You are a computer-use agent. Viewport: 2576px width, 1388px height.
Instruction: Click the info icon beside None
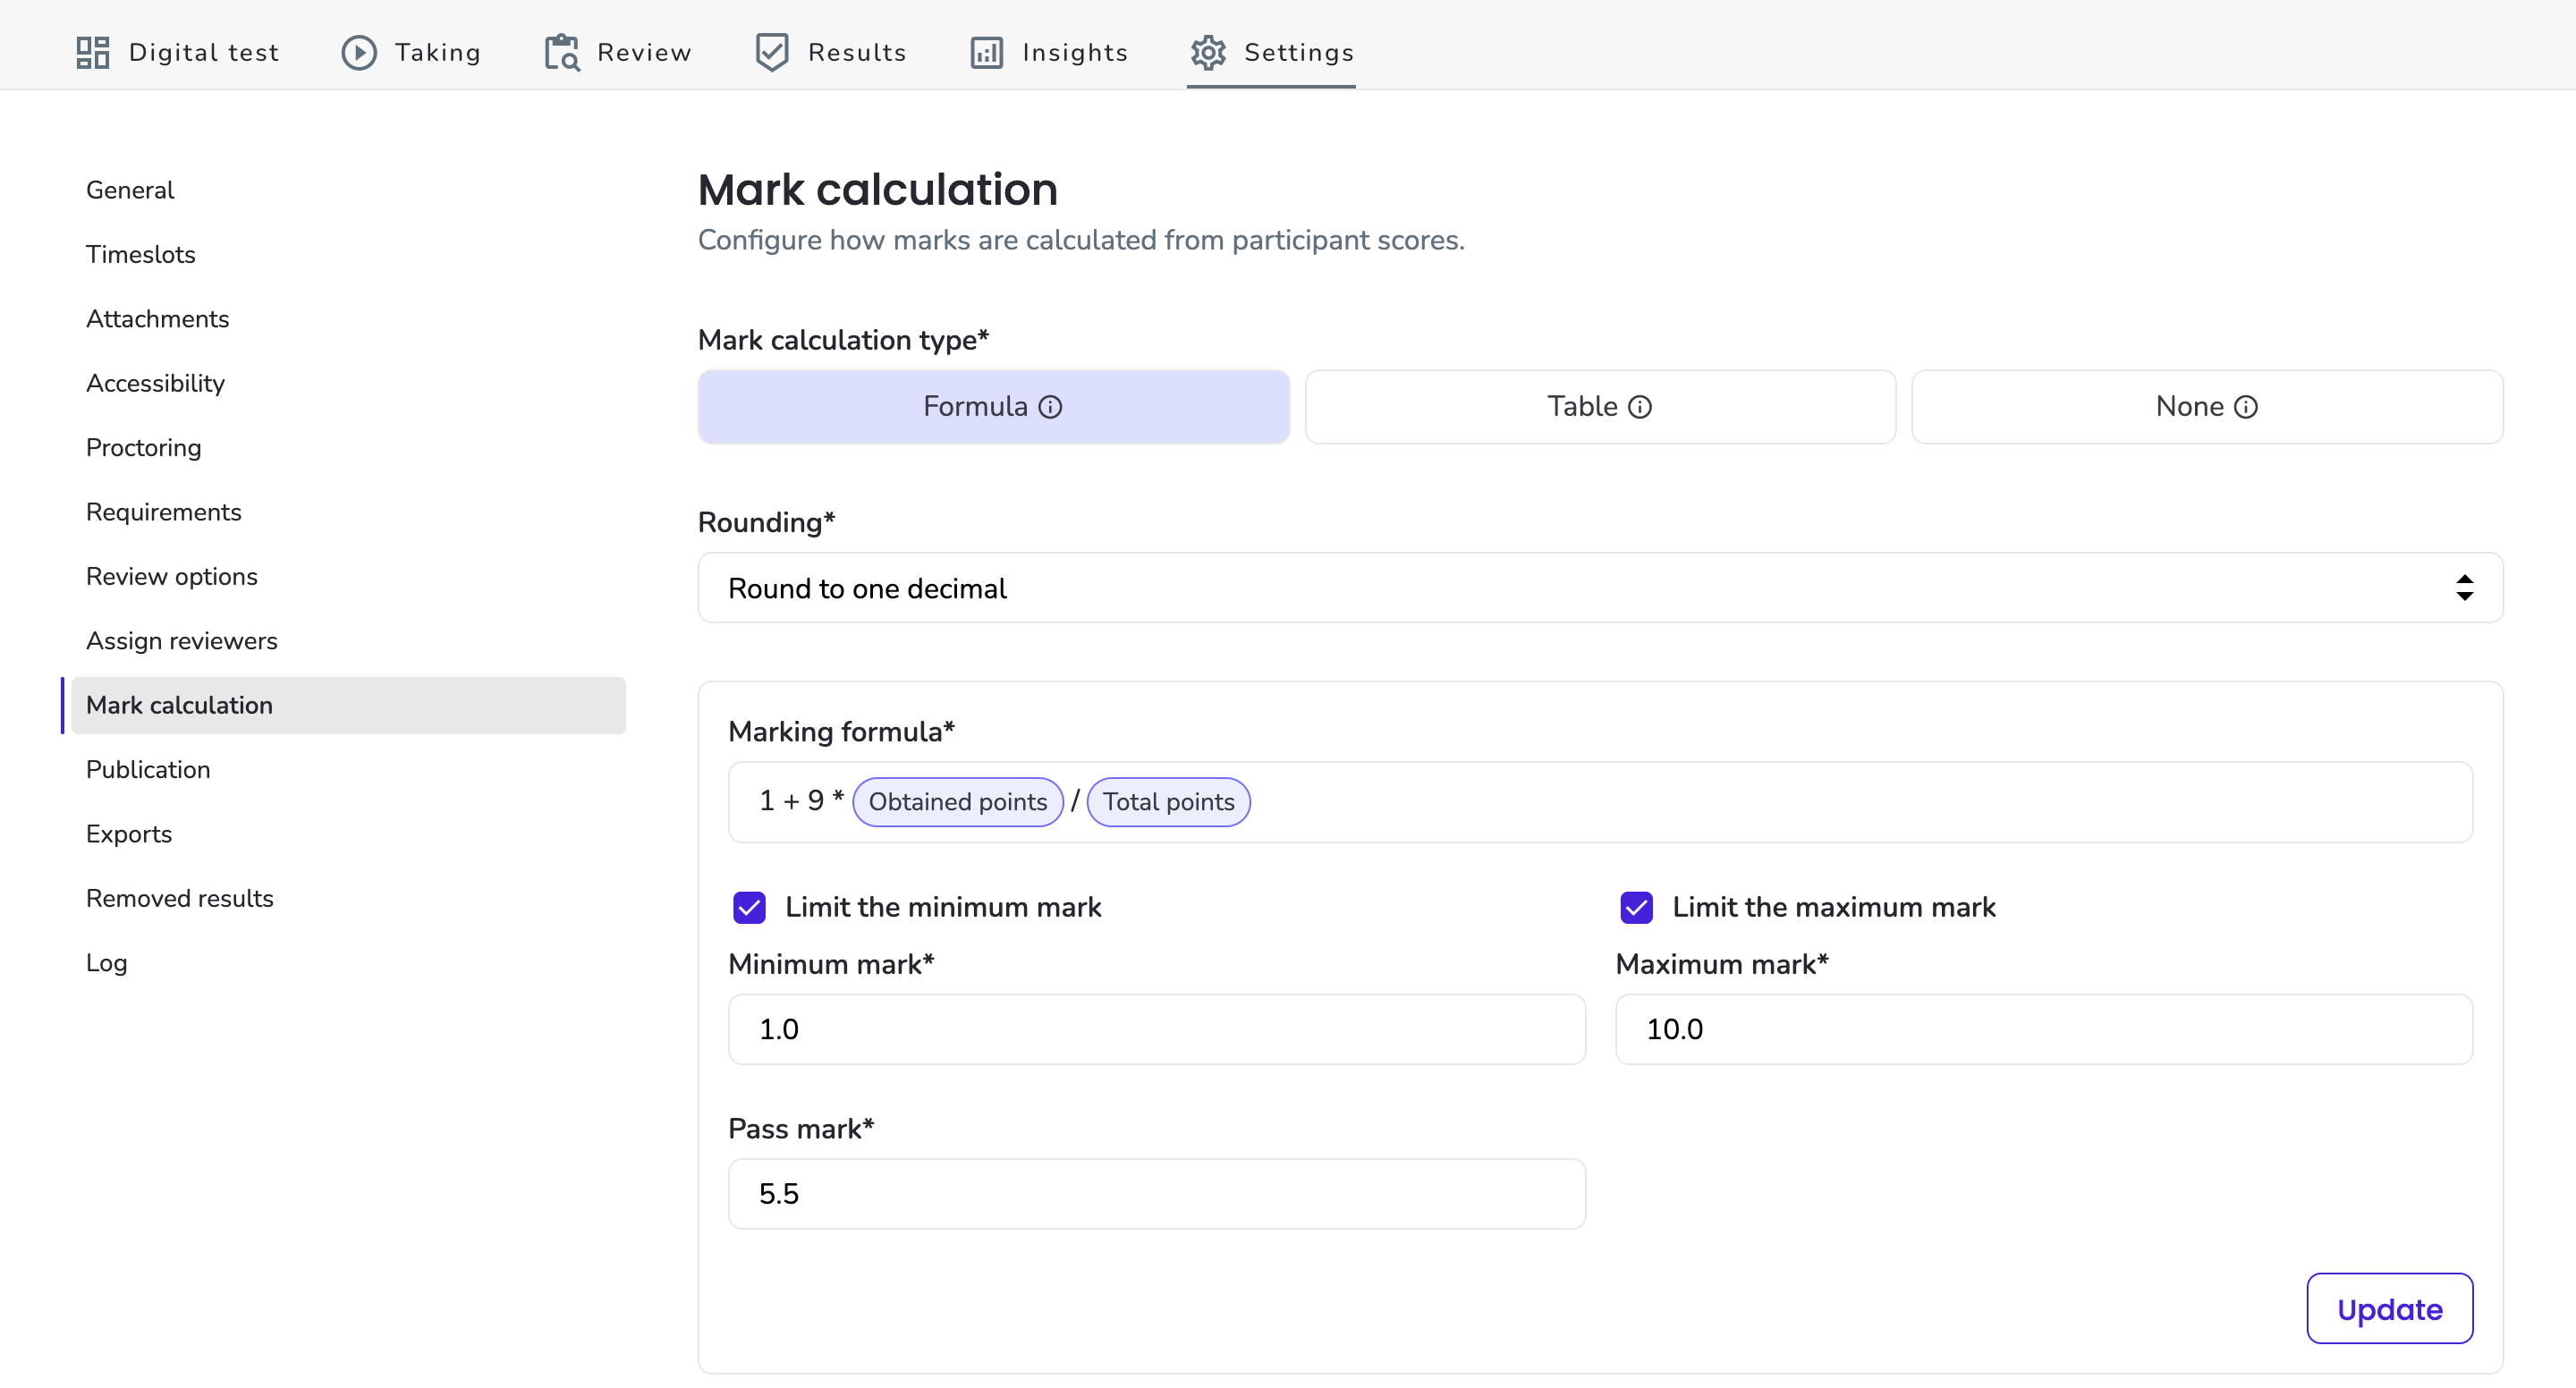pyautogui.click(x=2246, y=407)
